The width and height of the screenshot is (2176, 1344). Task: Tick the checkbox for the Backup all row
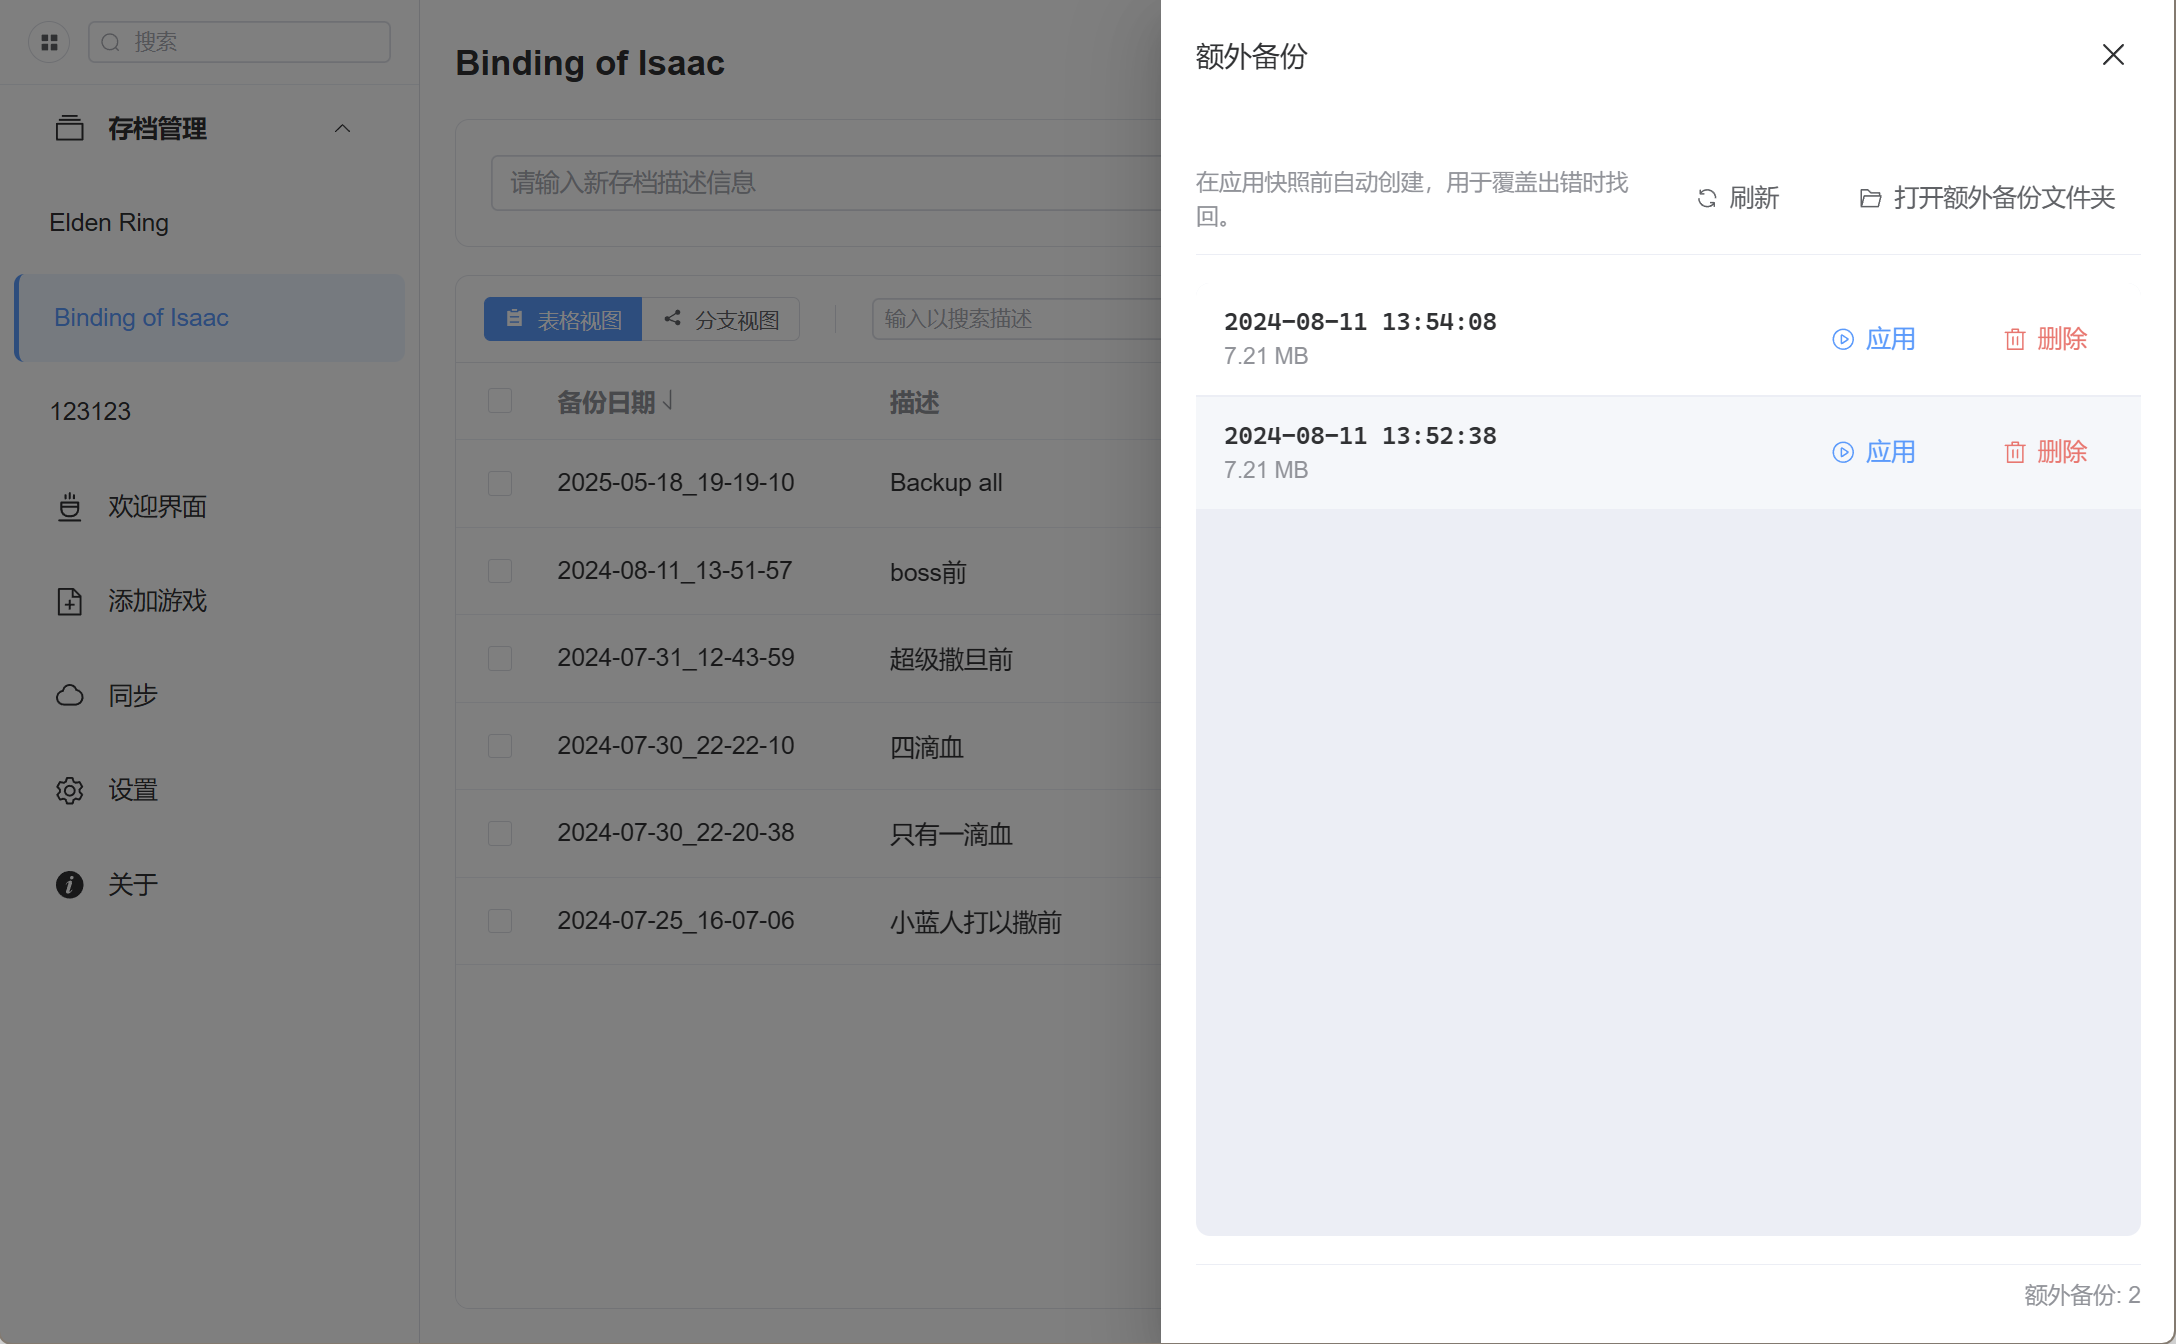pos(500,483)
